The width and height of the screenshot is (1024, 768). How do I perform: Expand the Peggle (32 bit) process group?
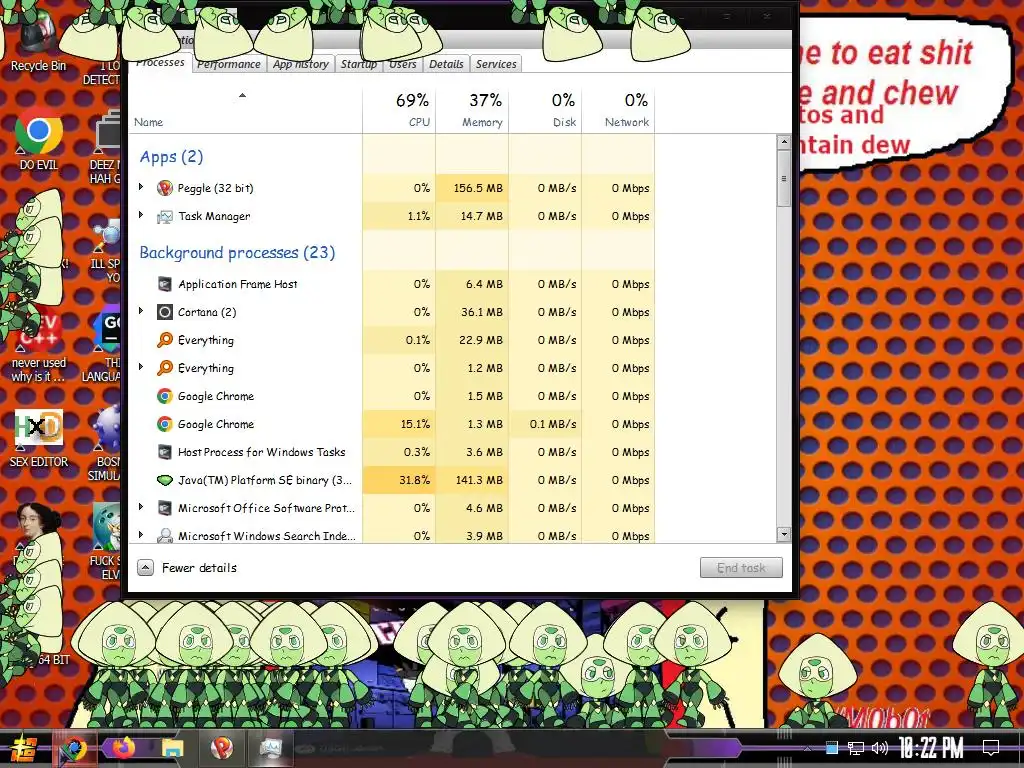click(x=141, y=187)
